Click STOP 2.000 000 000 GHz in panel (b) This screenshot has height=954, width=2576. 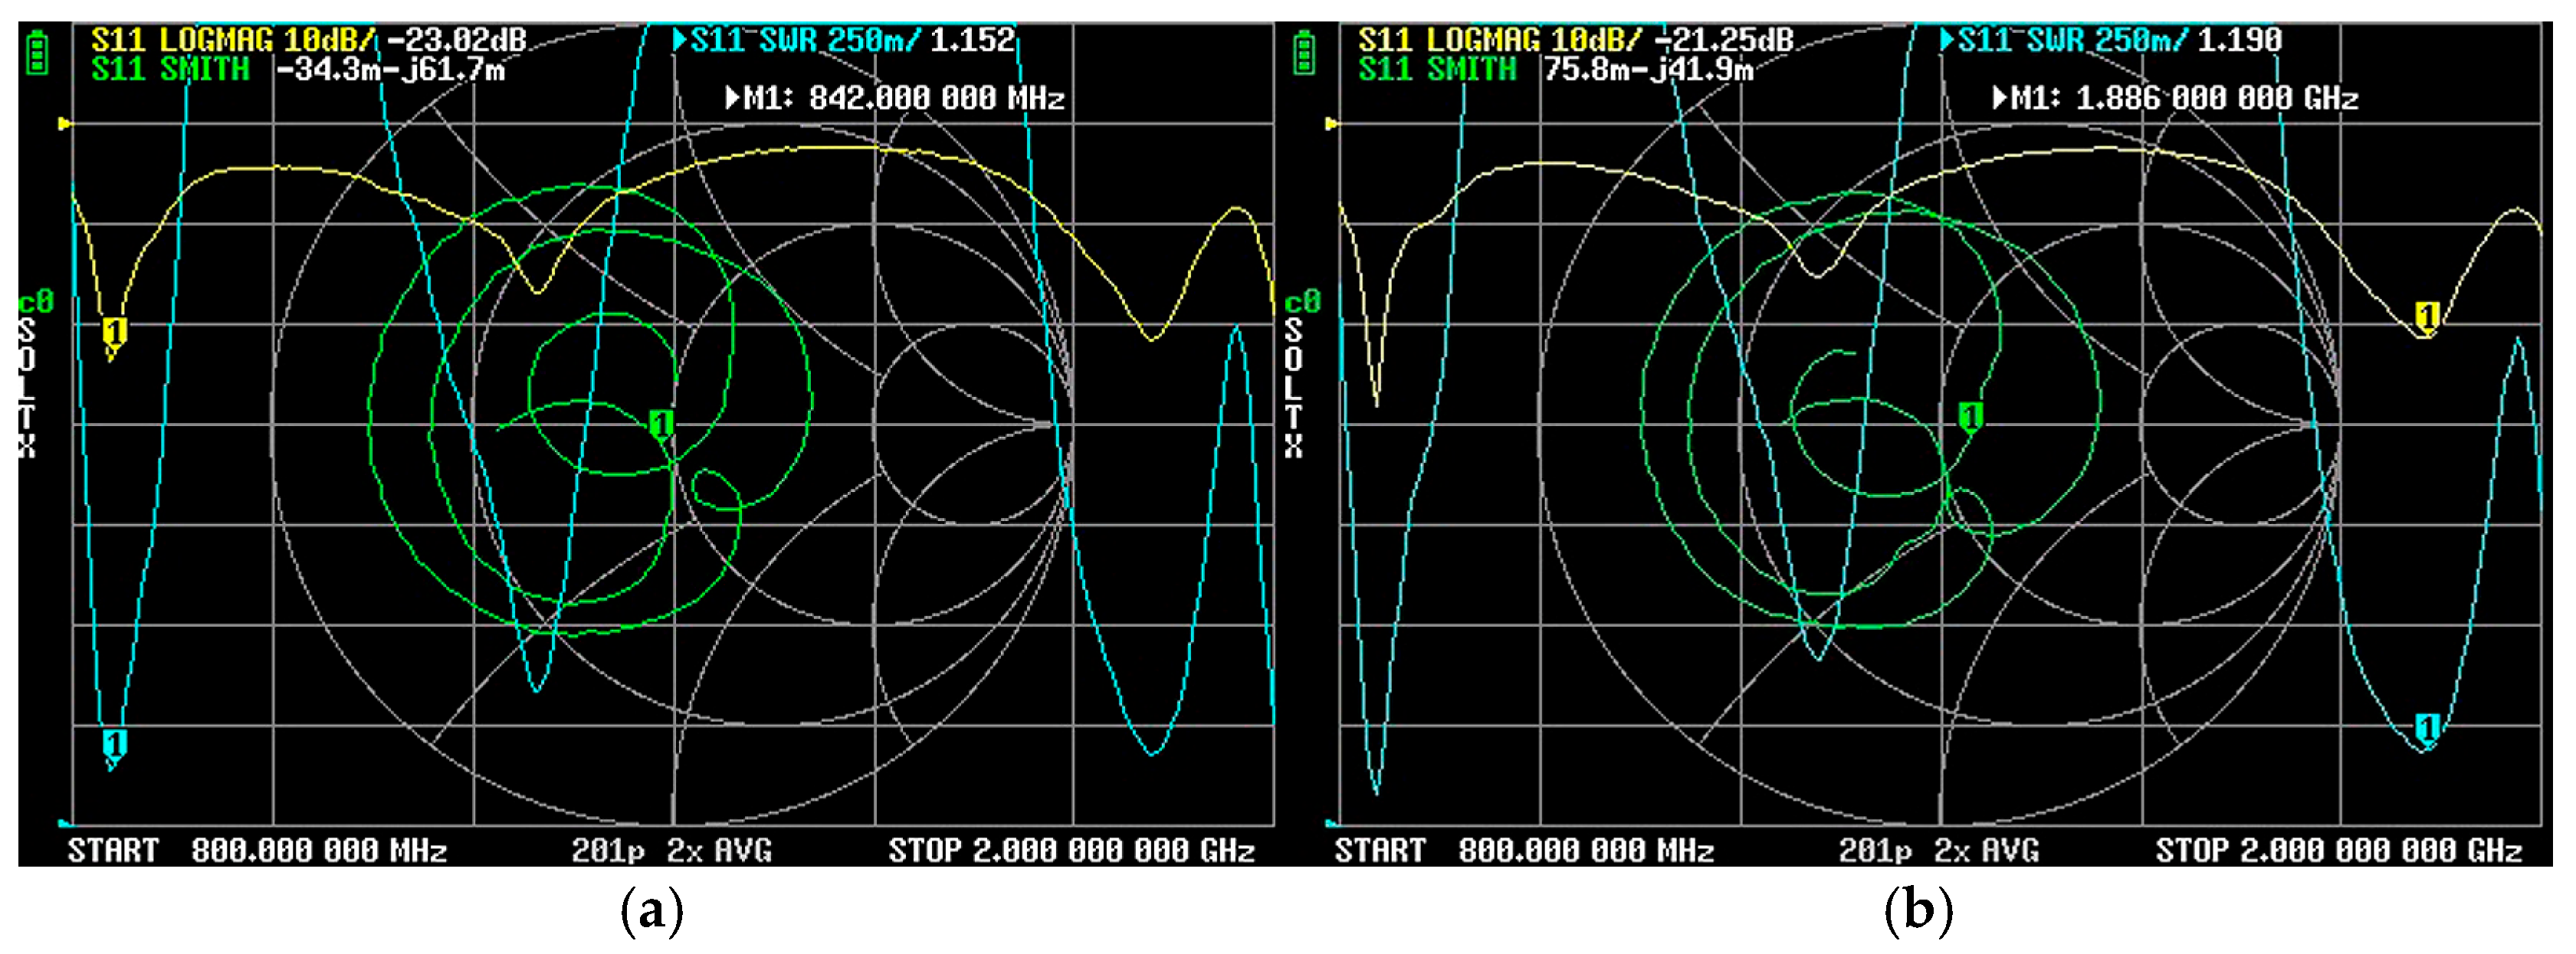point(2339,850)
